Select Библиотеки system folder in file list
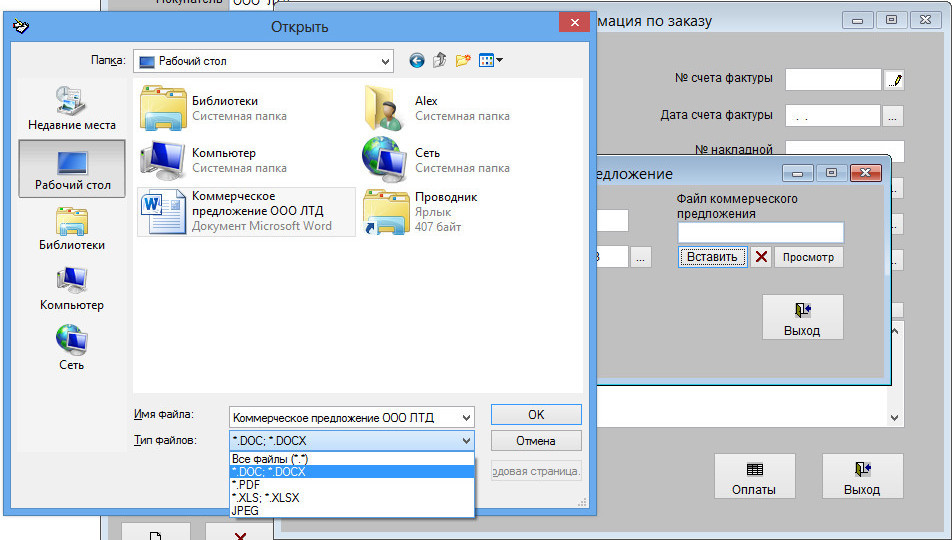The image size is (952, 540). coord(212,108)
